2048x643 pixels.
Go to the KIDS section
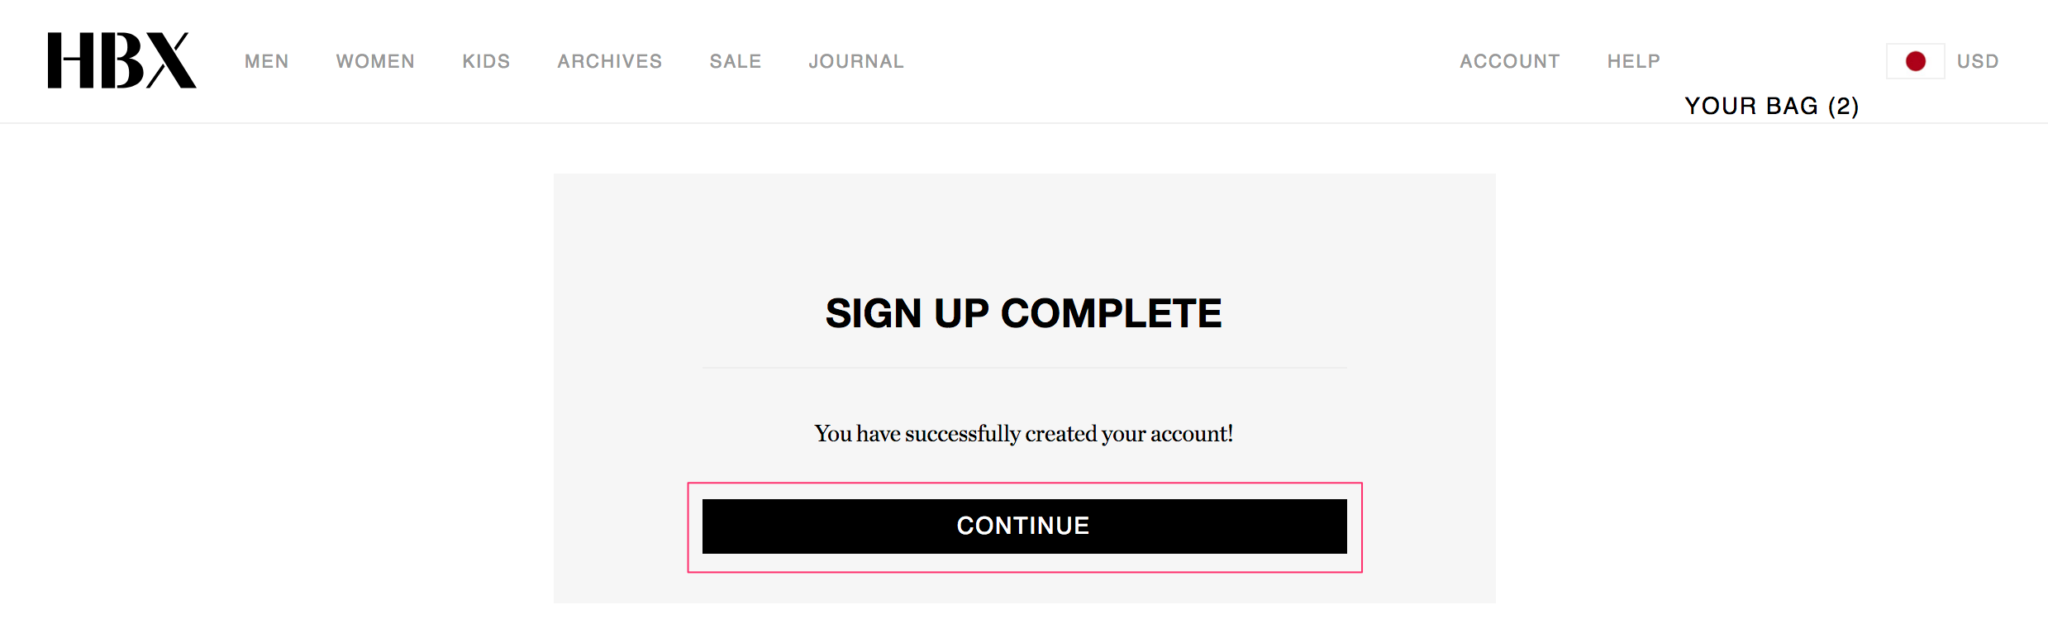(486, 61)
